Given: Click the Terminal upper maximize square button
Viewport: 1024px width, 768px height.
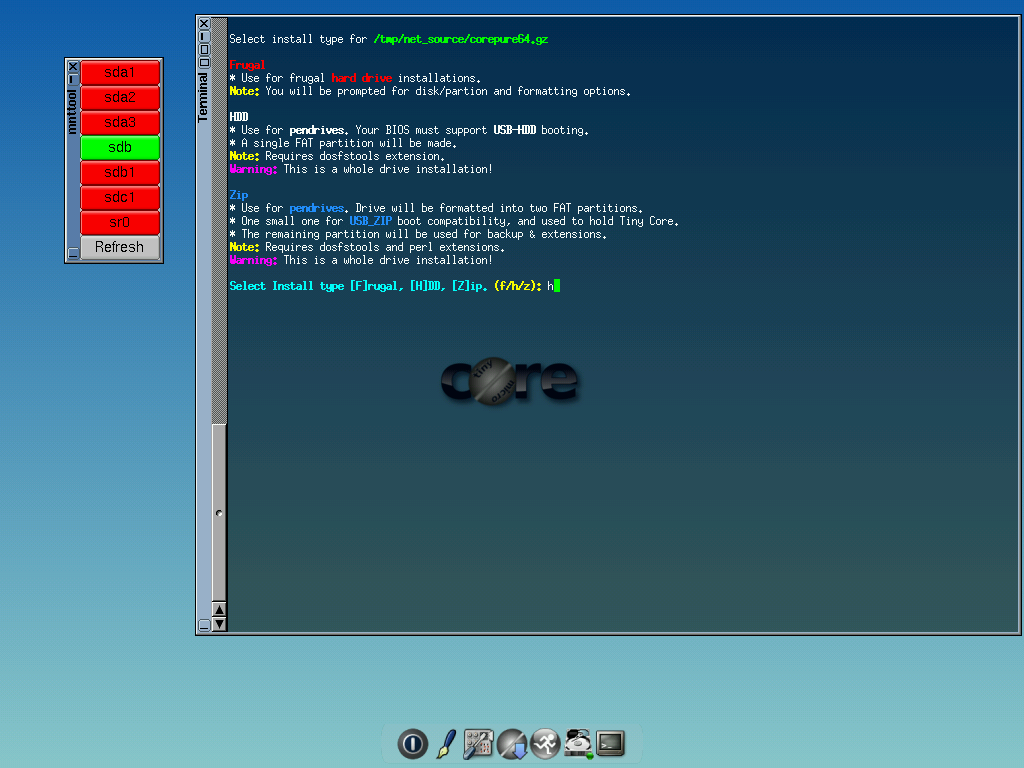Looking at the screenshot, I should point(204,49).
